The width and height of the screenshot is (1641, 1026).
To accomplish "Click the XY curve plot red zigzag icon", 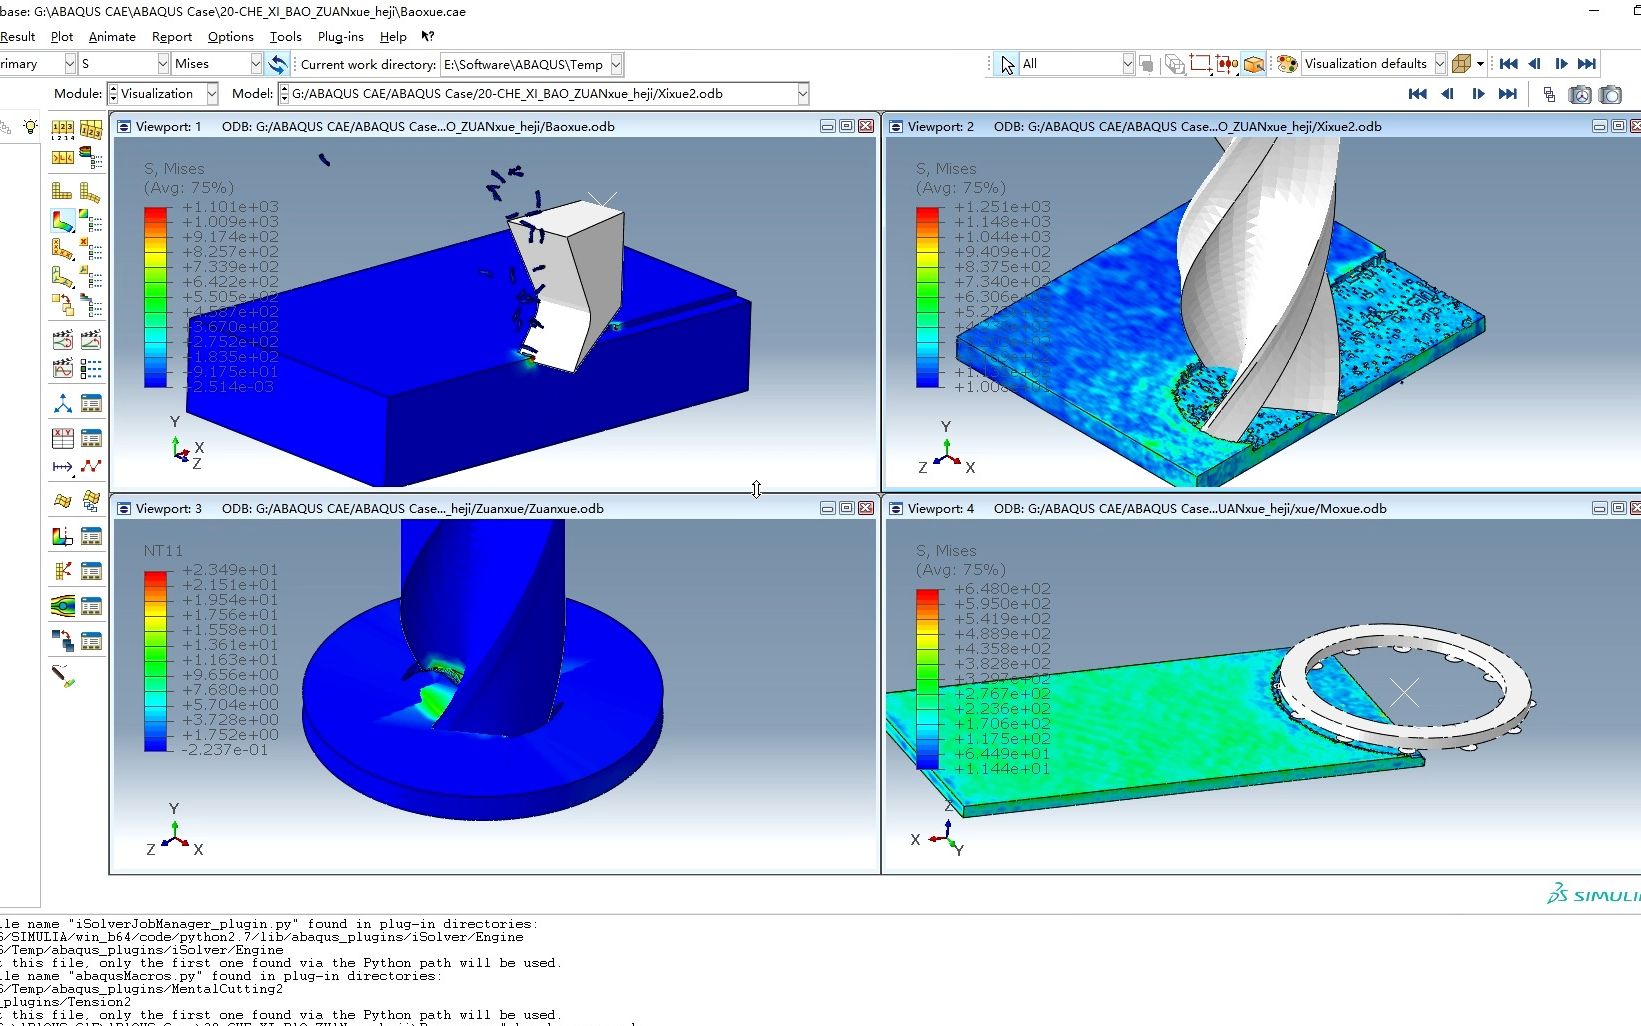I will click(x=91, y=466).
